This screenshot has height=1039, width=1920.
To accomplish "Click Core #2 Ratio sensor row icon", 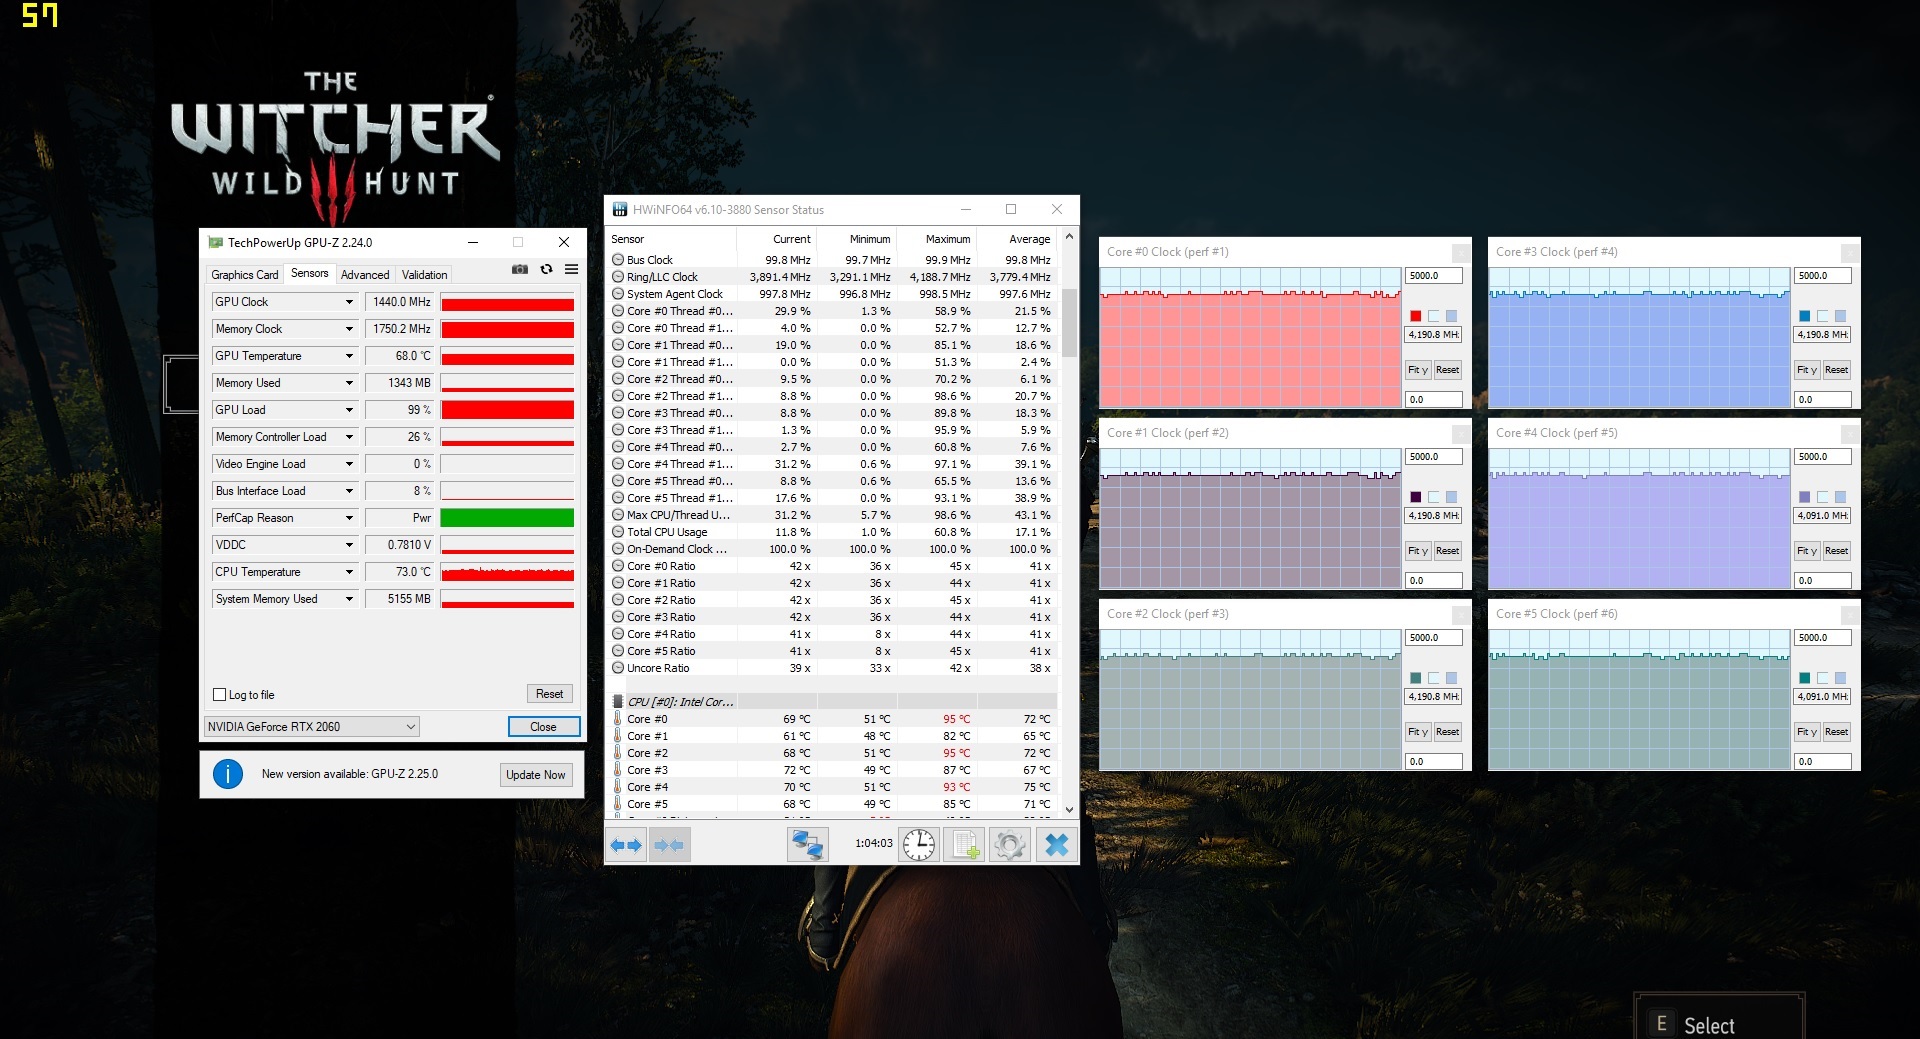I will coord(618,600).
